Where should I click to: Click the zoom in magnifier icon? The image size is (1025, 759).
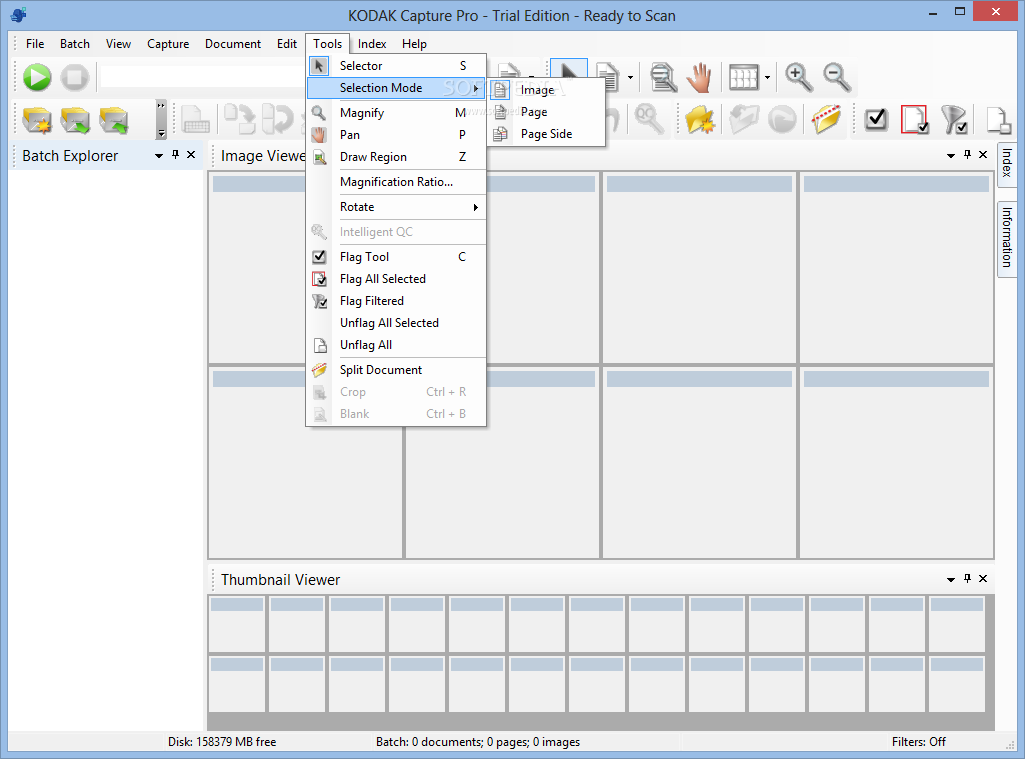point(799,77)
